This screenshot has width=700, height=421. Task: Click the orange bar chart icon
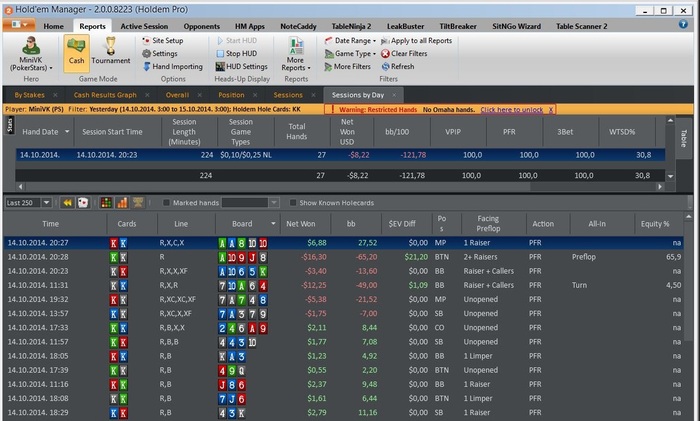[x=122, y=203]
